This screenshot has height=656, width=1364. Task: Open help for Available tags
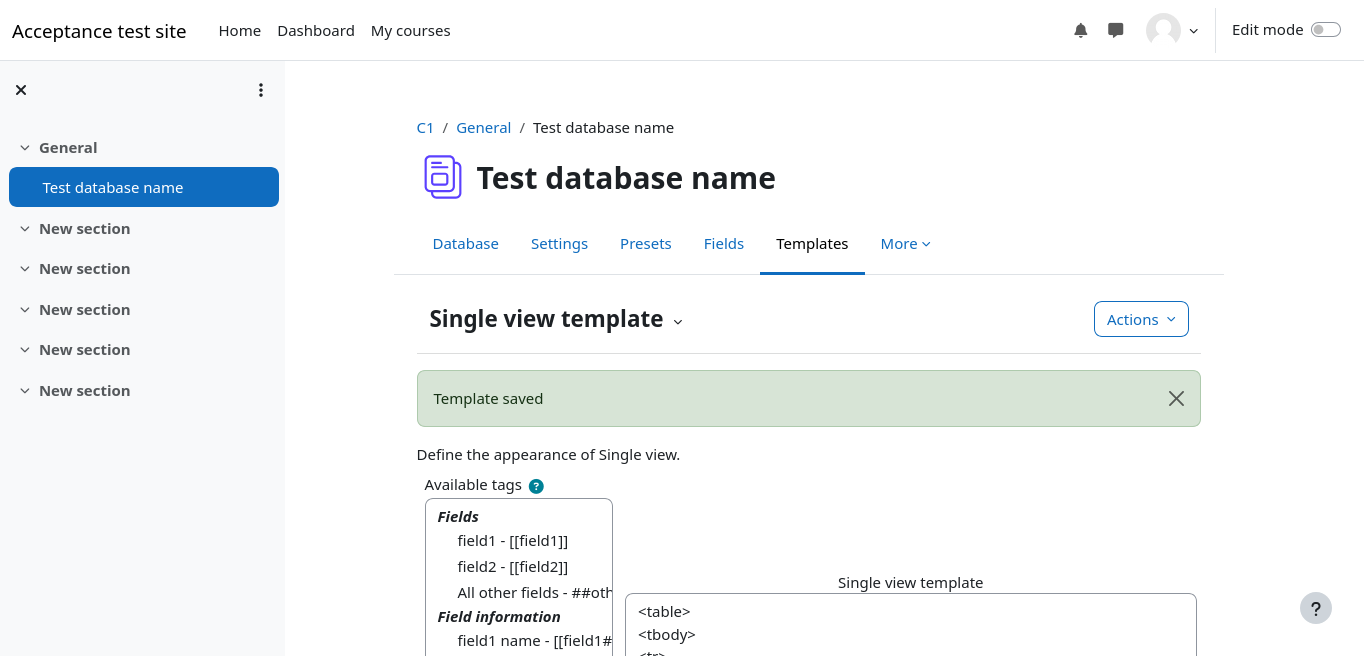click(x=536, y=486)
